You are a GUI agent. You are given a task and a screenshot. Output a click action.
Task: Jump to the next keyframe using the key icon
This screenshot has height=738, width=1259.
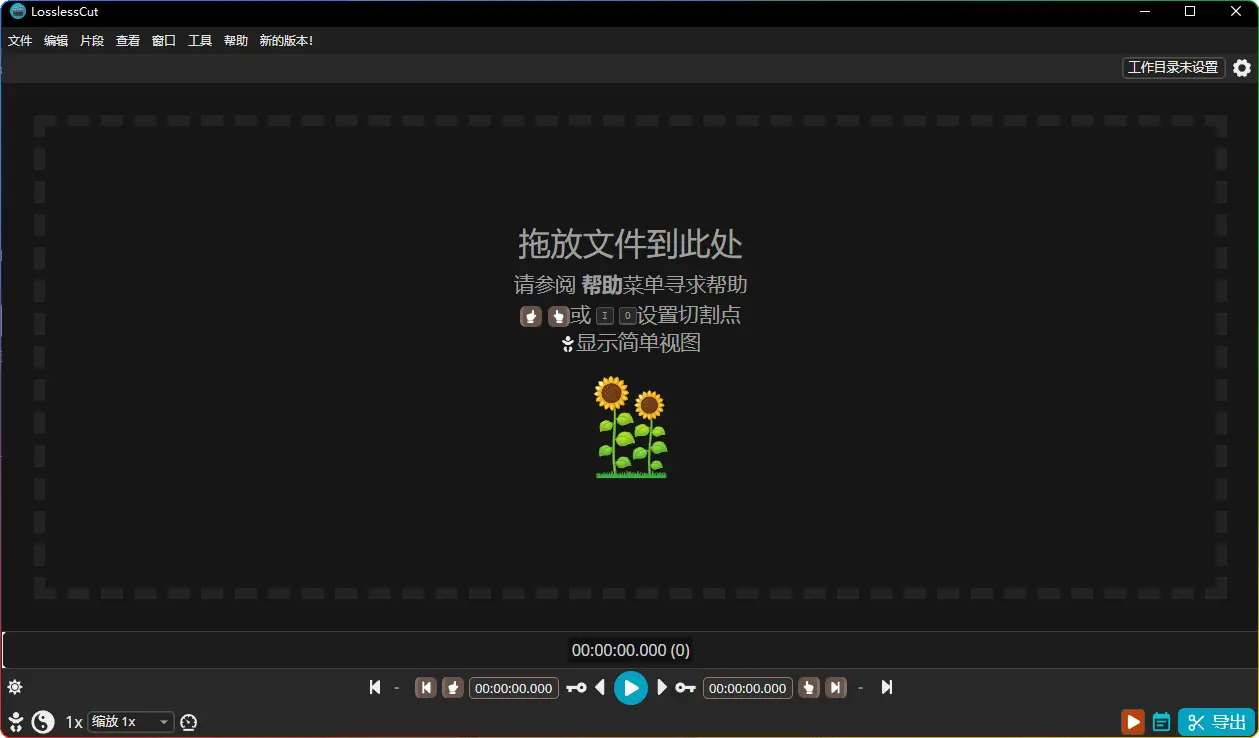[685, 688]
